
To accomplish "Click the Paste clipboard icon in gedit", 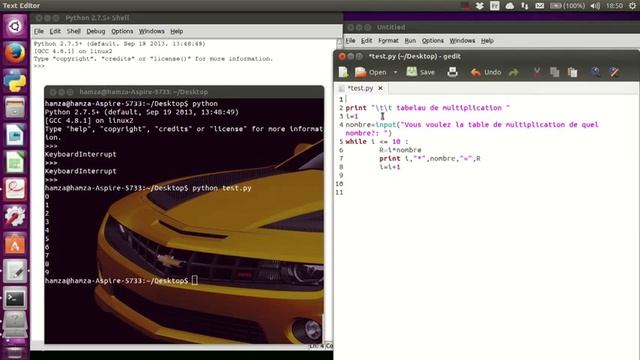I will pyautogui.click(x=573, y=72).
